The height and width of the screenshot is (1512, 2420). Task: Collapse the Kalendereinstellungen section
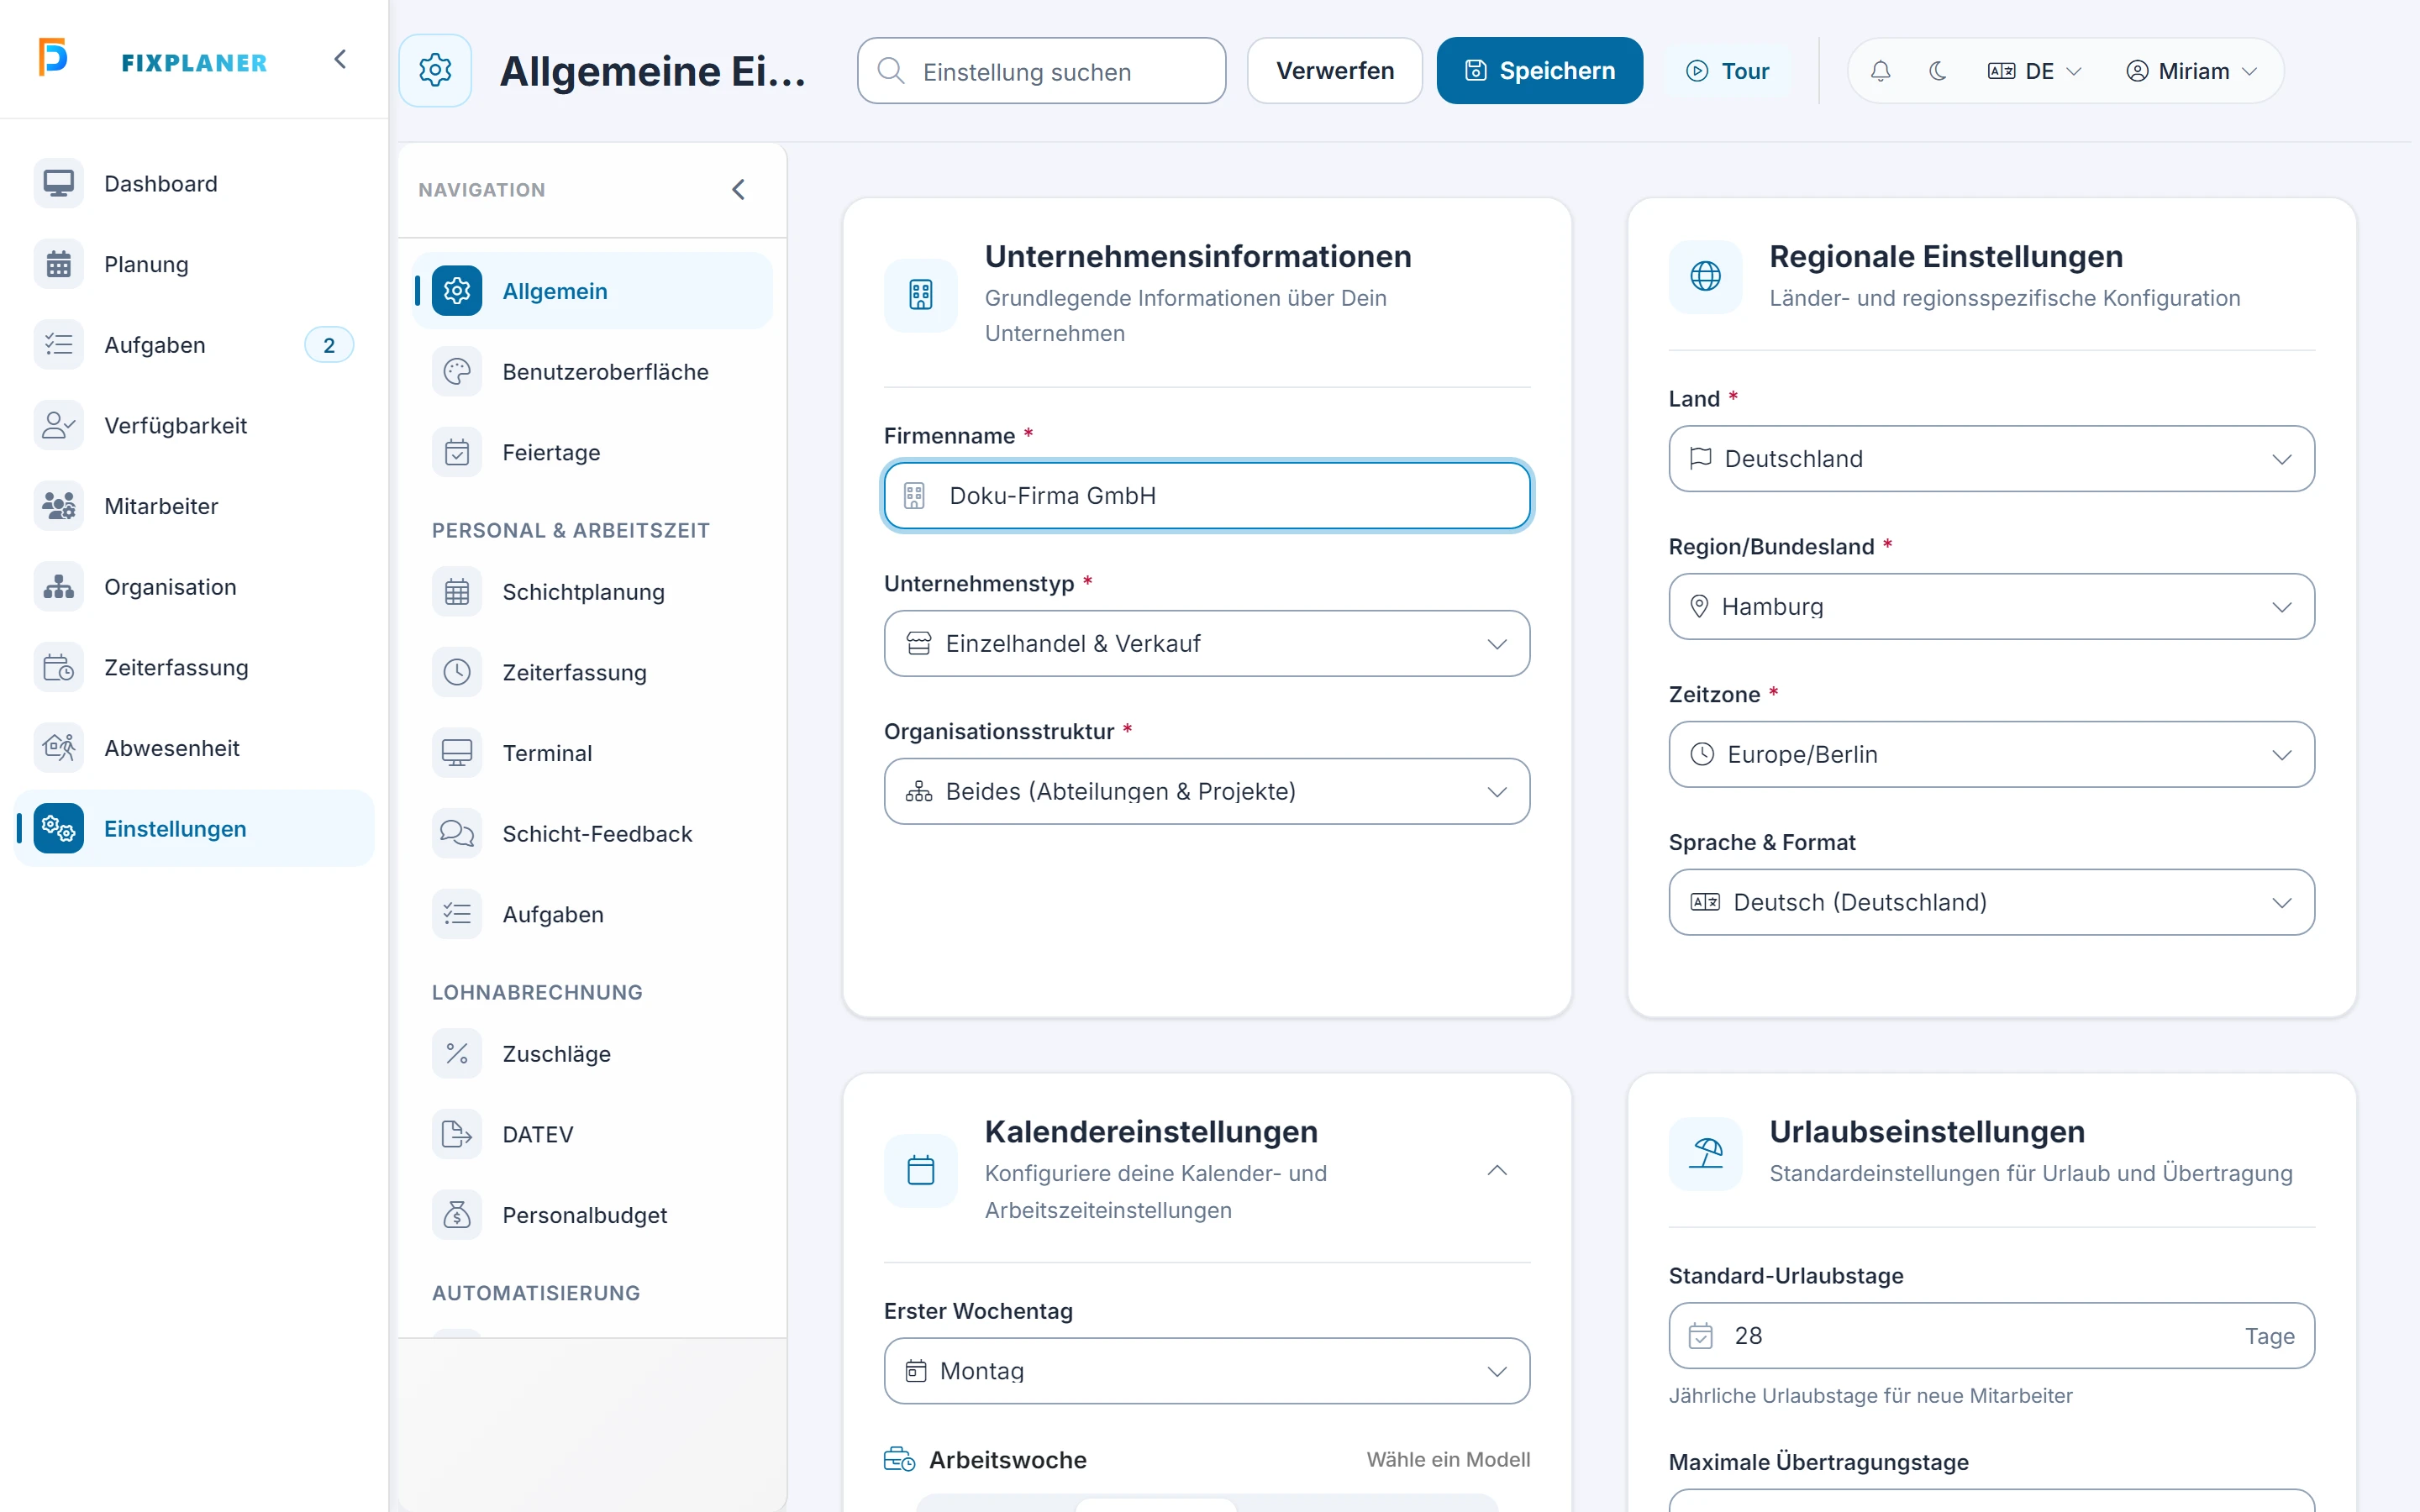1496,1170
